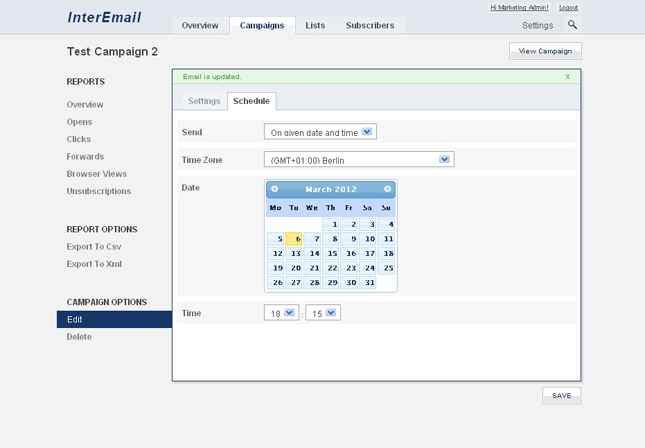Open the Unsubscriptions report
This screenshot has width=645, height=448.
pyautogui.click(x=98, y=191)
